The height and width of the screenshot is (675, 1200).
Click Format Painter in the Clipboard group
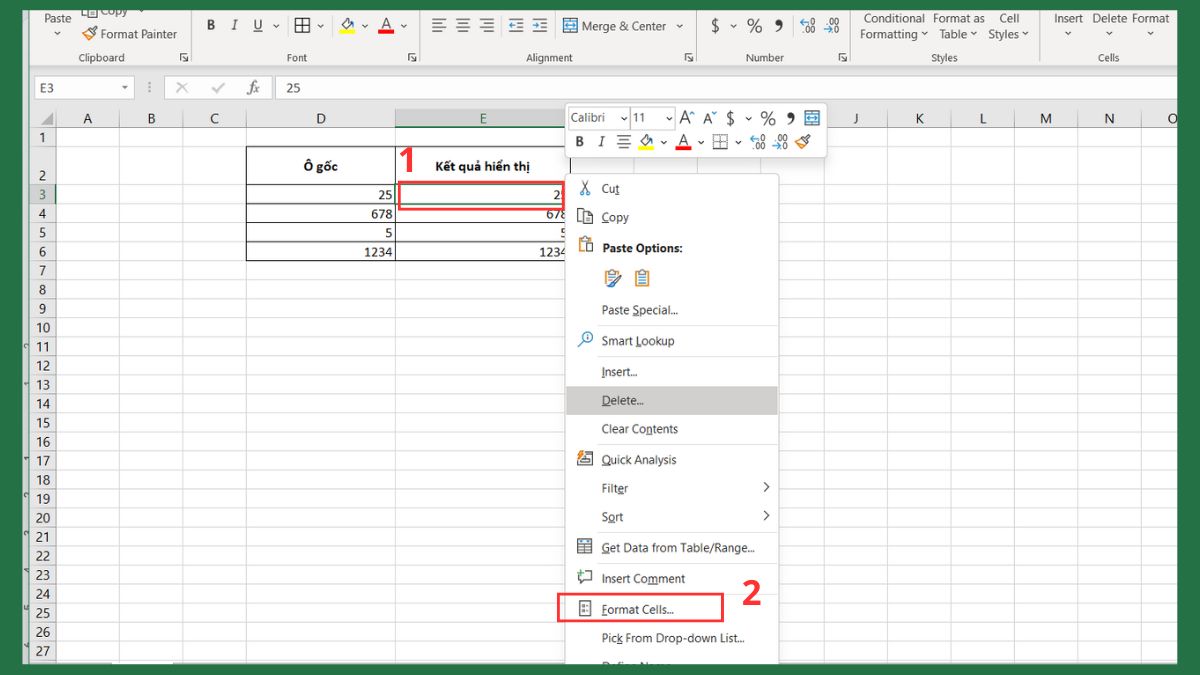coord(130,33)
